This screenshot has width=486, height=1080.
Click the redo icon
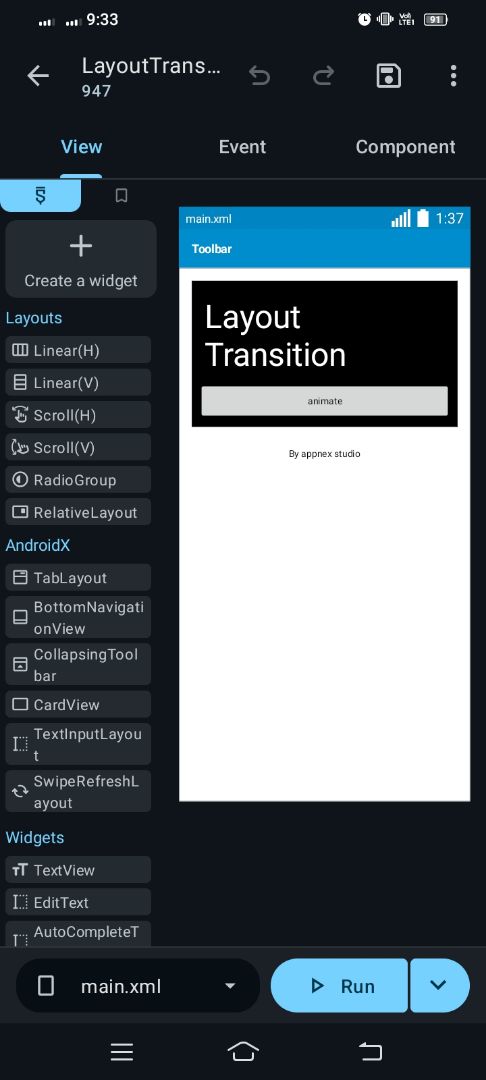pos(324,76)
